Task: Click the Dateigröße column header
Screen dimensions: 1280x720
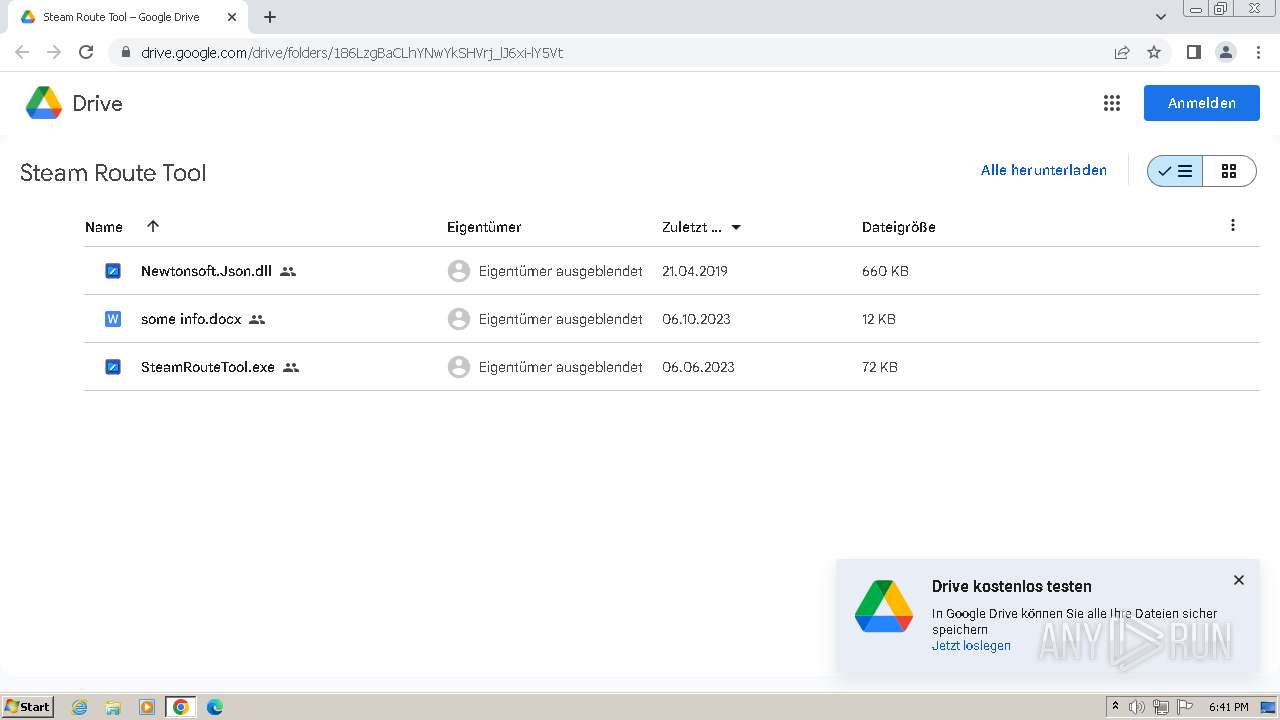Action: 899,227
